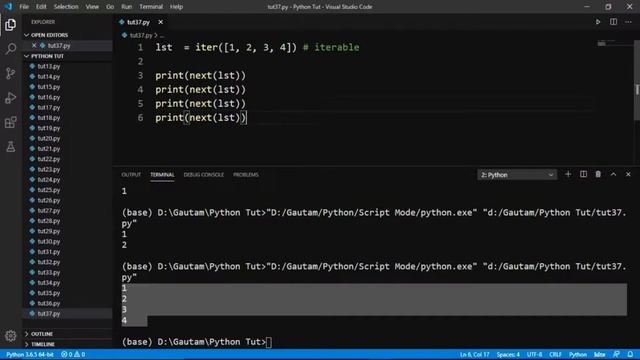640x360 pixels.
Task: Close the terminal panel
Action: pyautogui.click(x=628, y=174)
